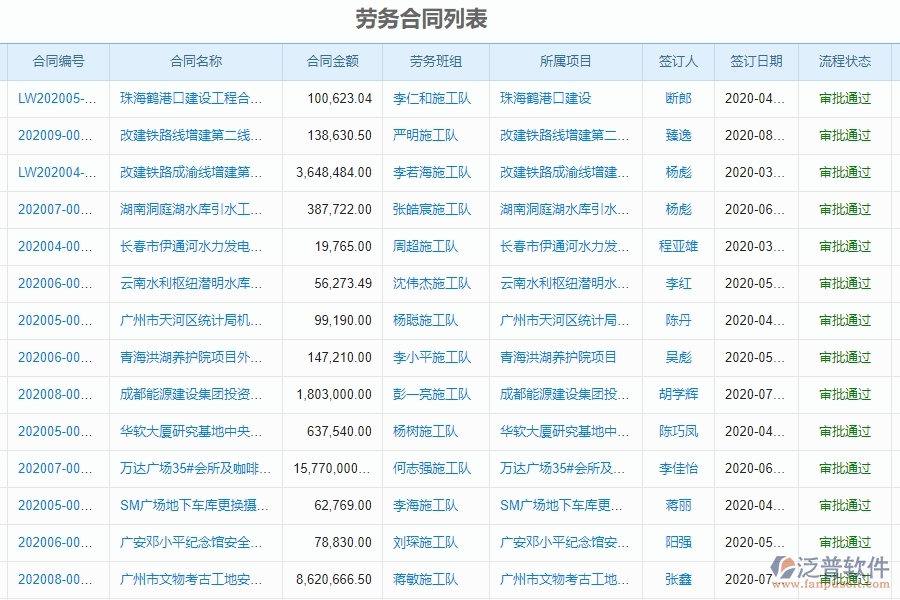
Task: Click the 签订日期 column header
Action: pyautogui.click(x=755, y=61)
